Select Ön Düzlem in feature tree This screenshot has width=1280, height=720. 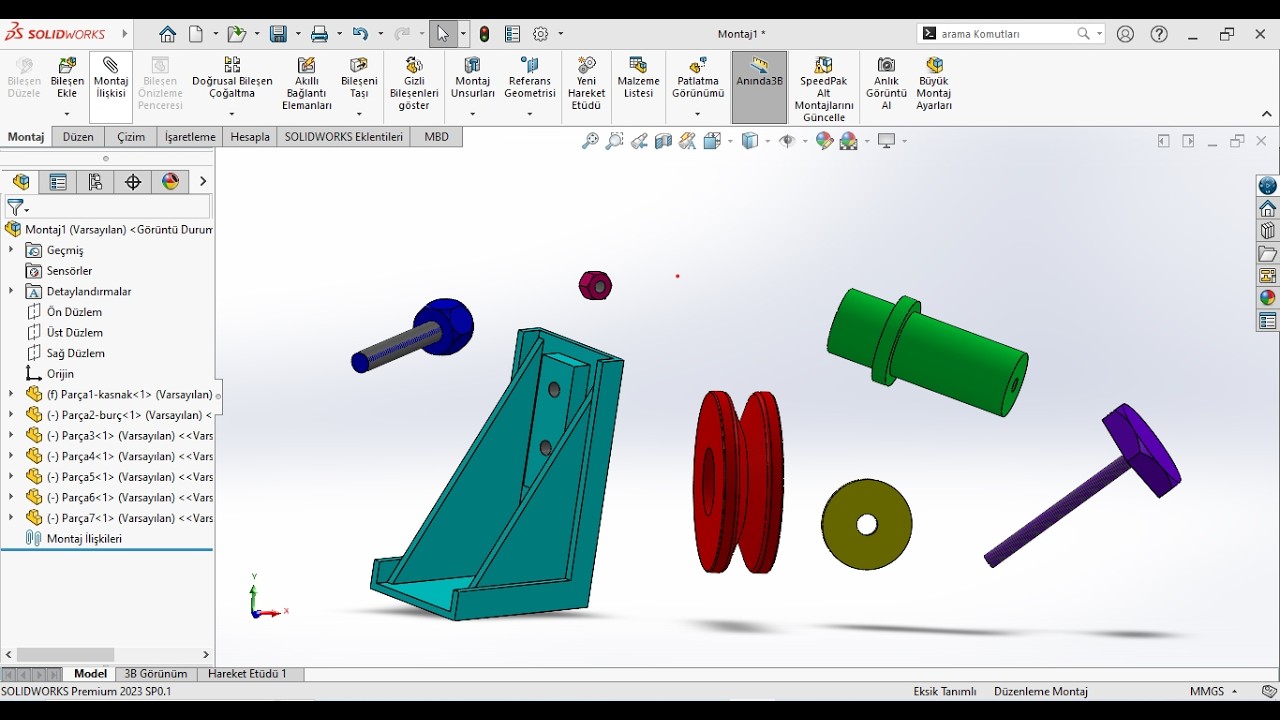pos(74,312)
